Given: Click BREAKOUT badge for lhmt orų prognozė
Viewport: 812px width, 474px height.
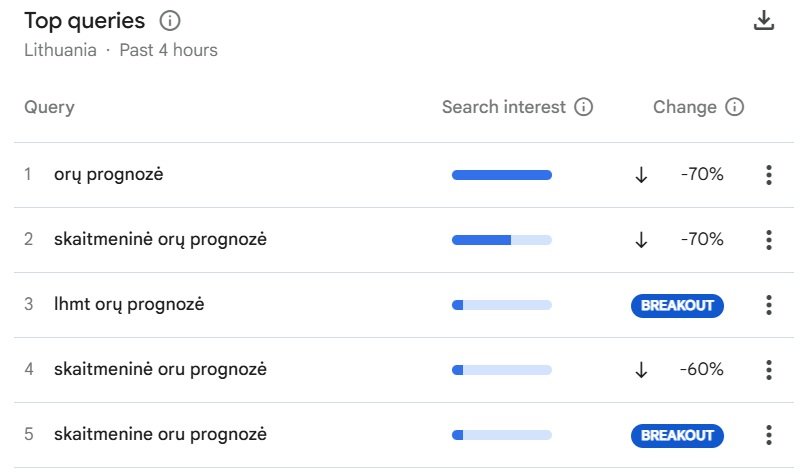Looking at the screenshot, I should (x=677, y=306).
